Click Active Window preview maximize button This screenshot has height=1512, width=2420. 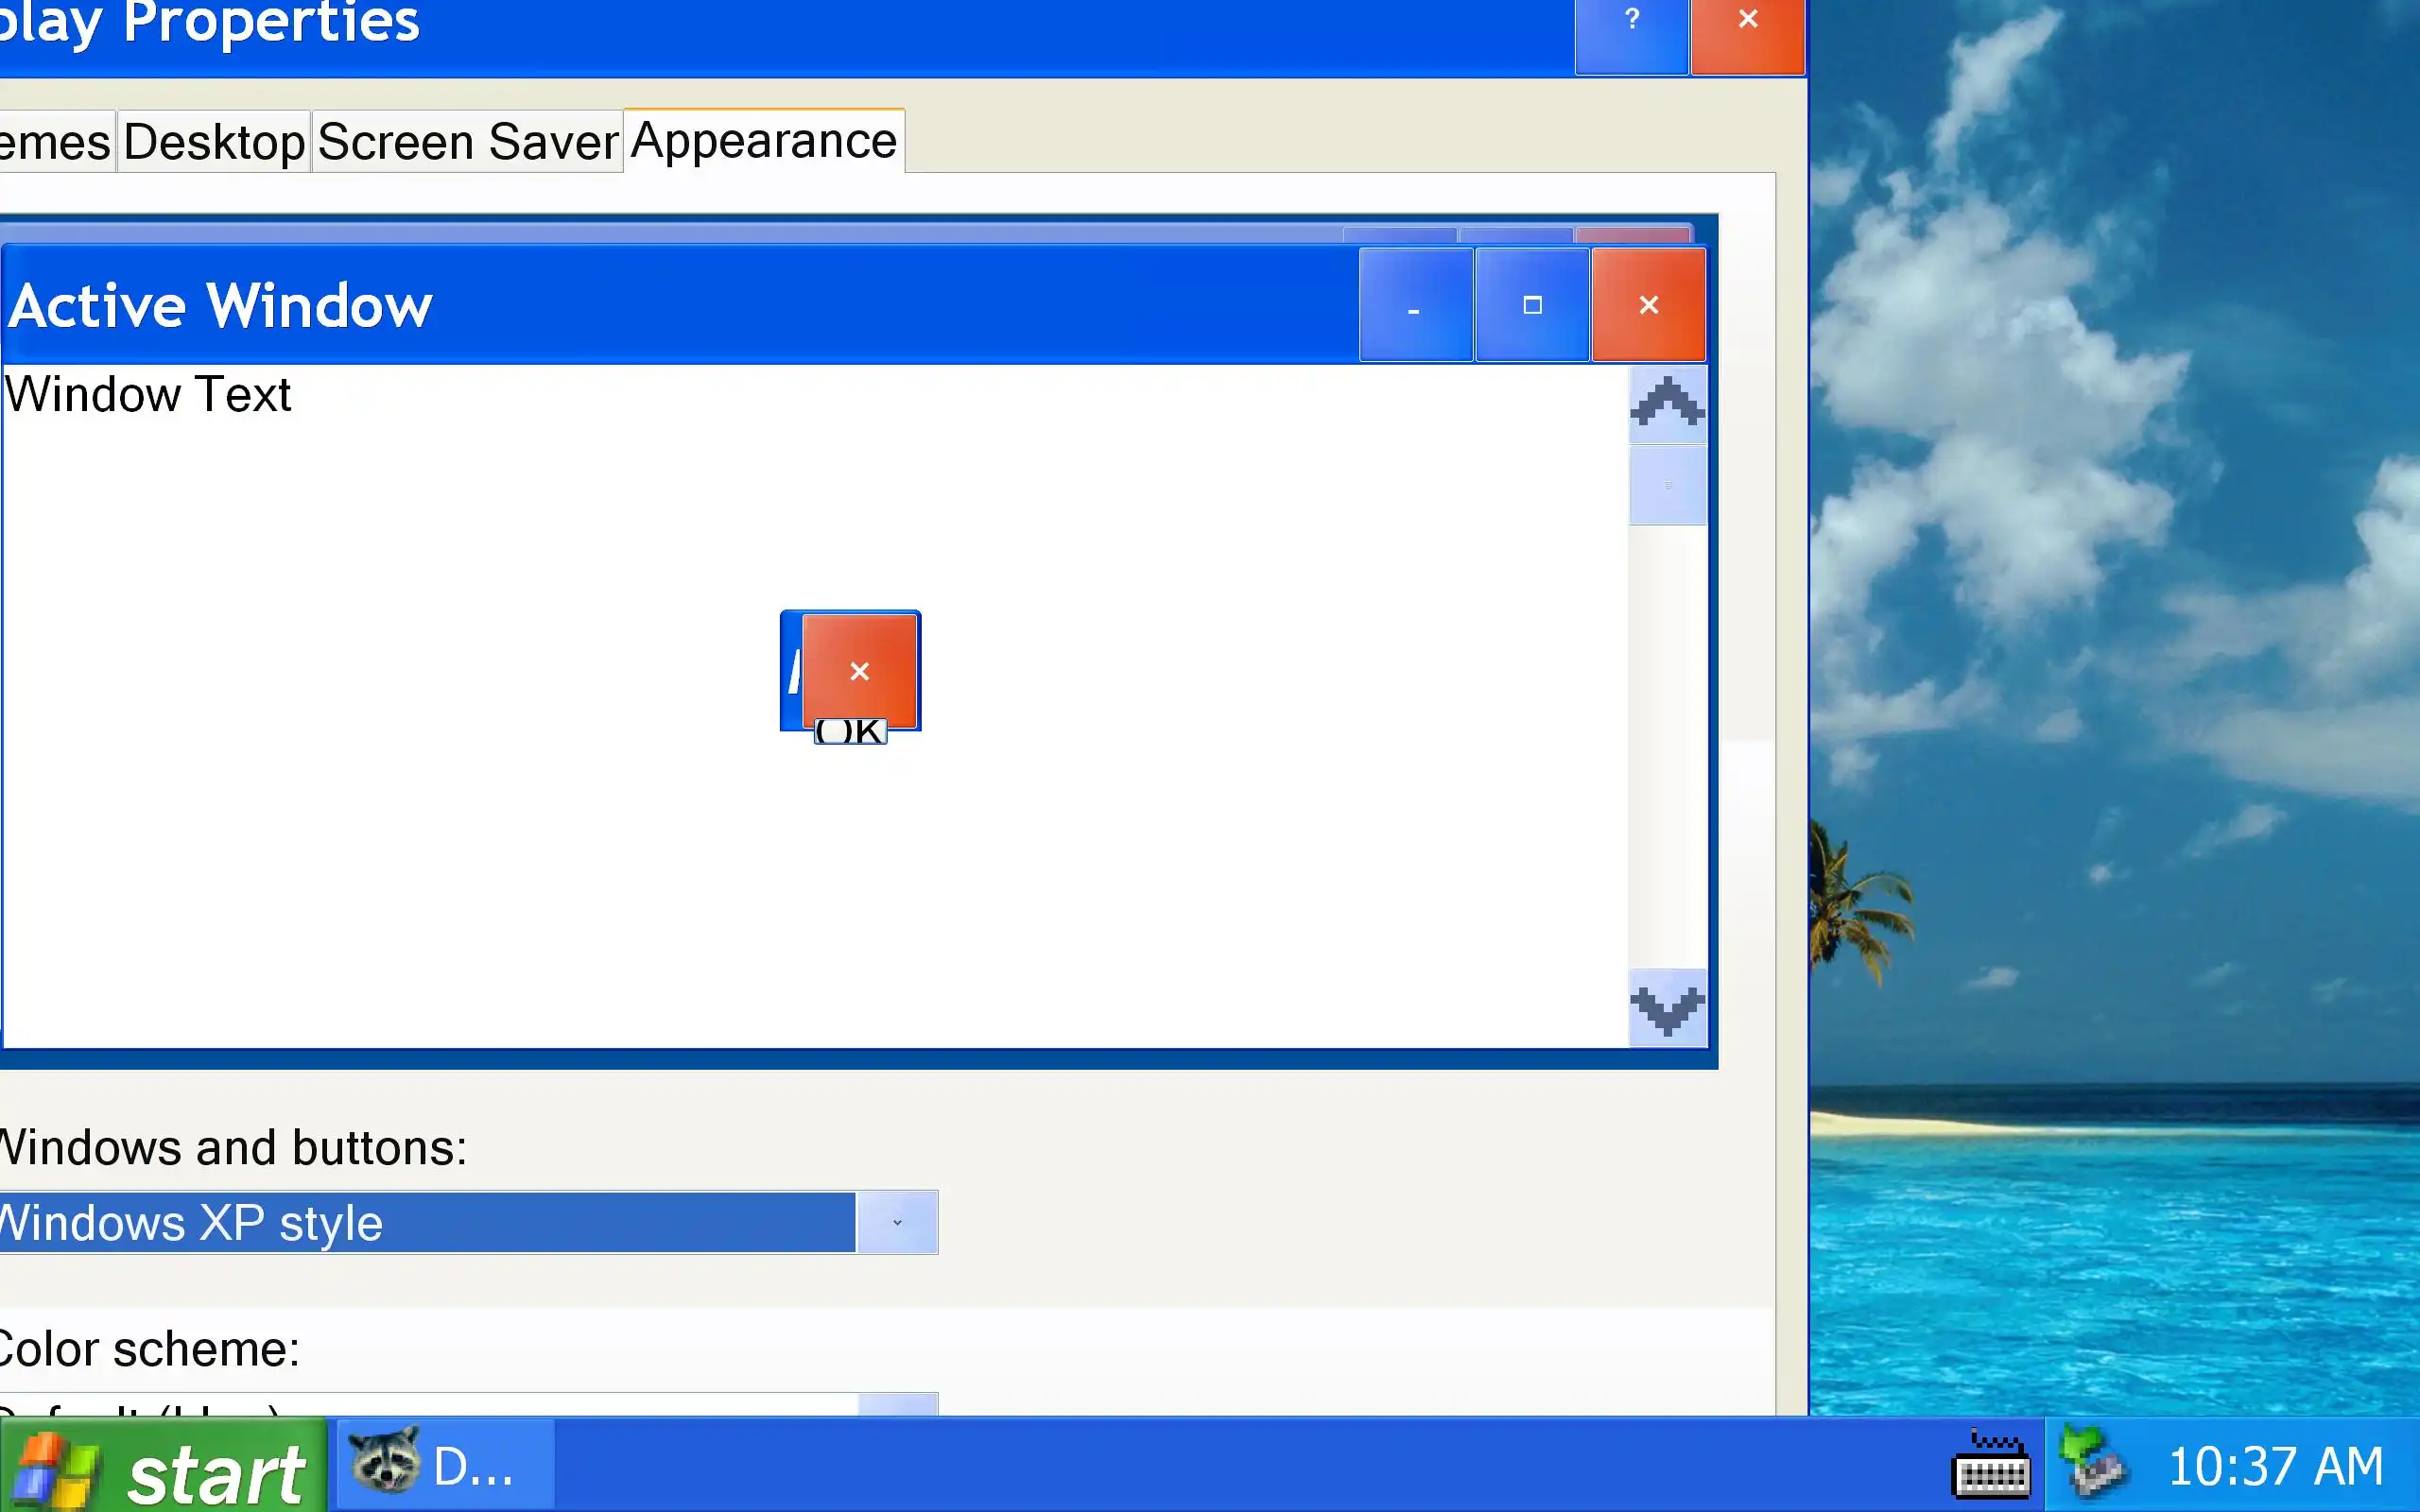(1531, 305)
